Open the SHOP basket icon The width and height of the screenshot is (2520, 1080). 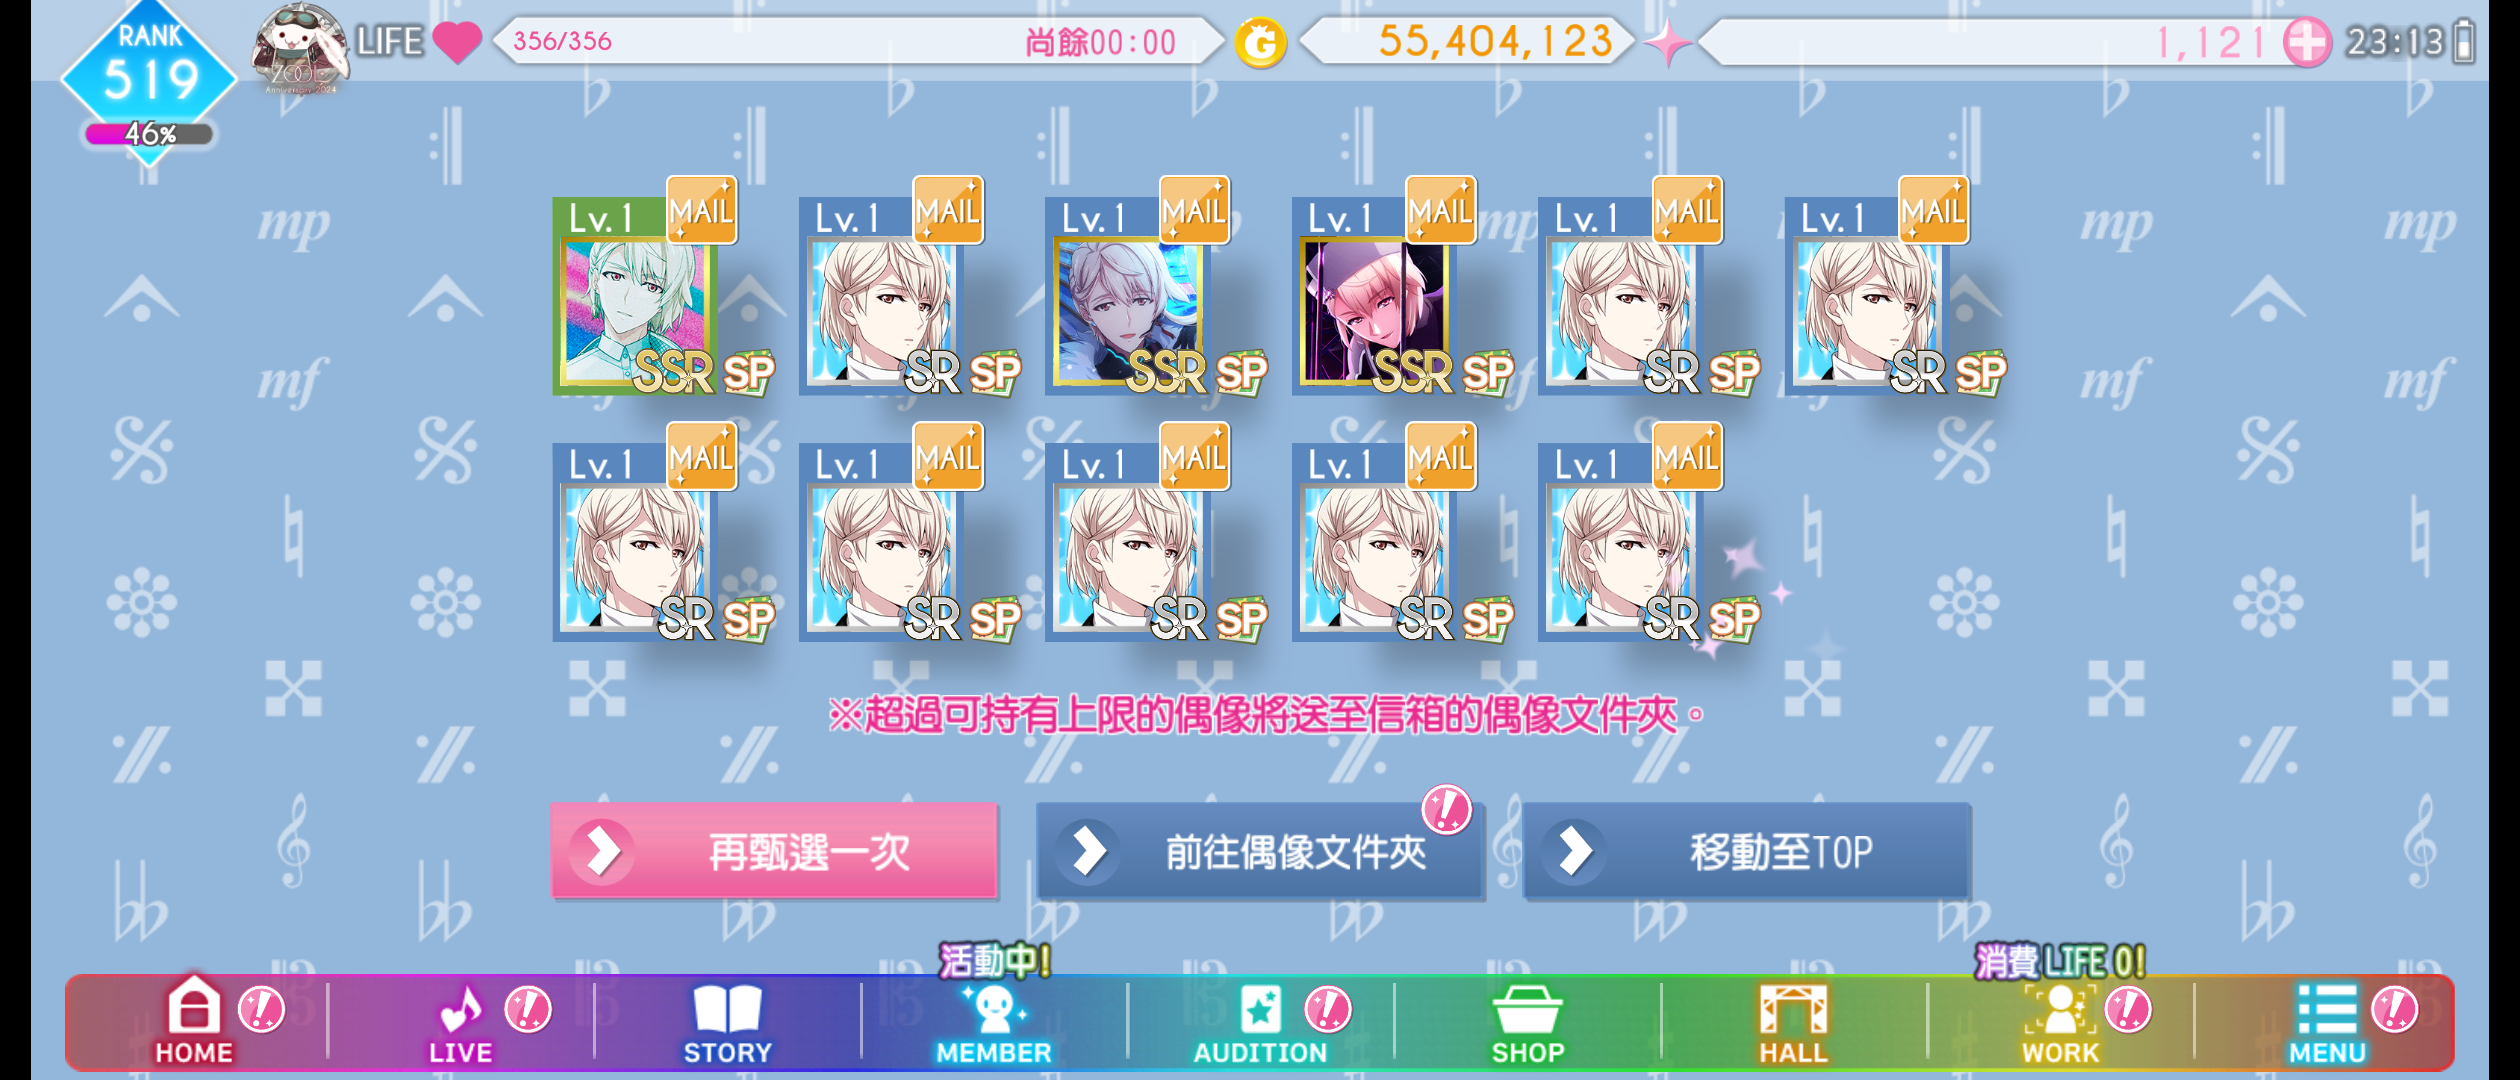(1527, 1020)
